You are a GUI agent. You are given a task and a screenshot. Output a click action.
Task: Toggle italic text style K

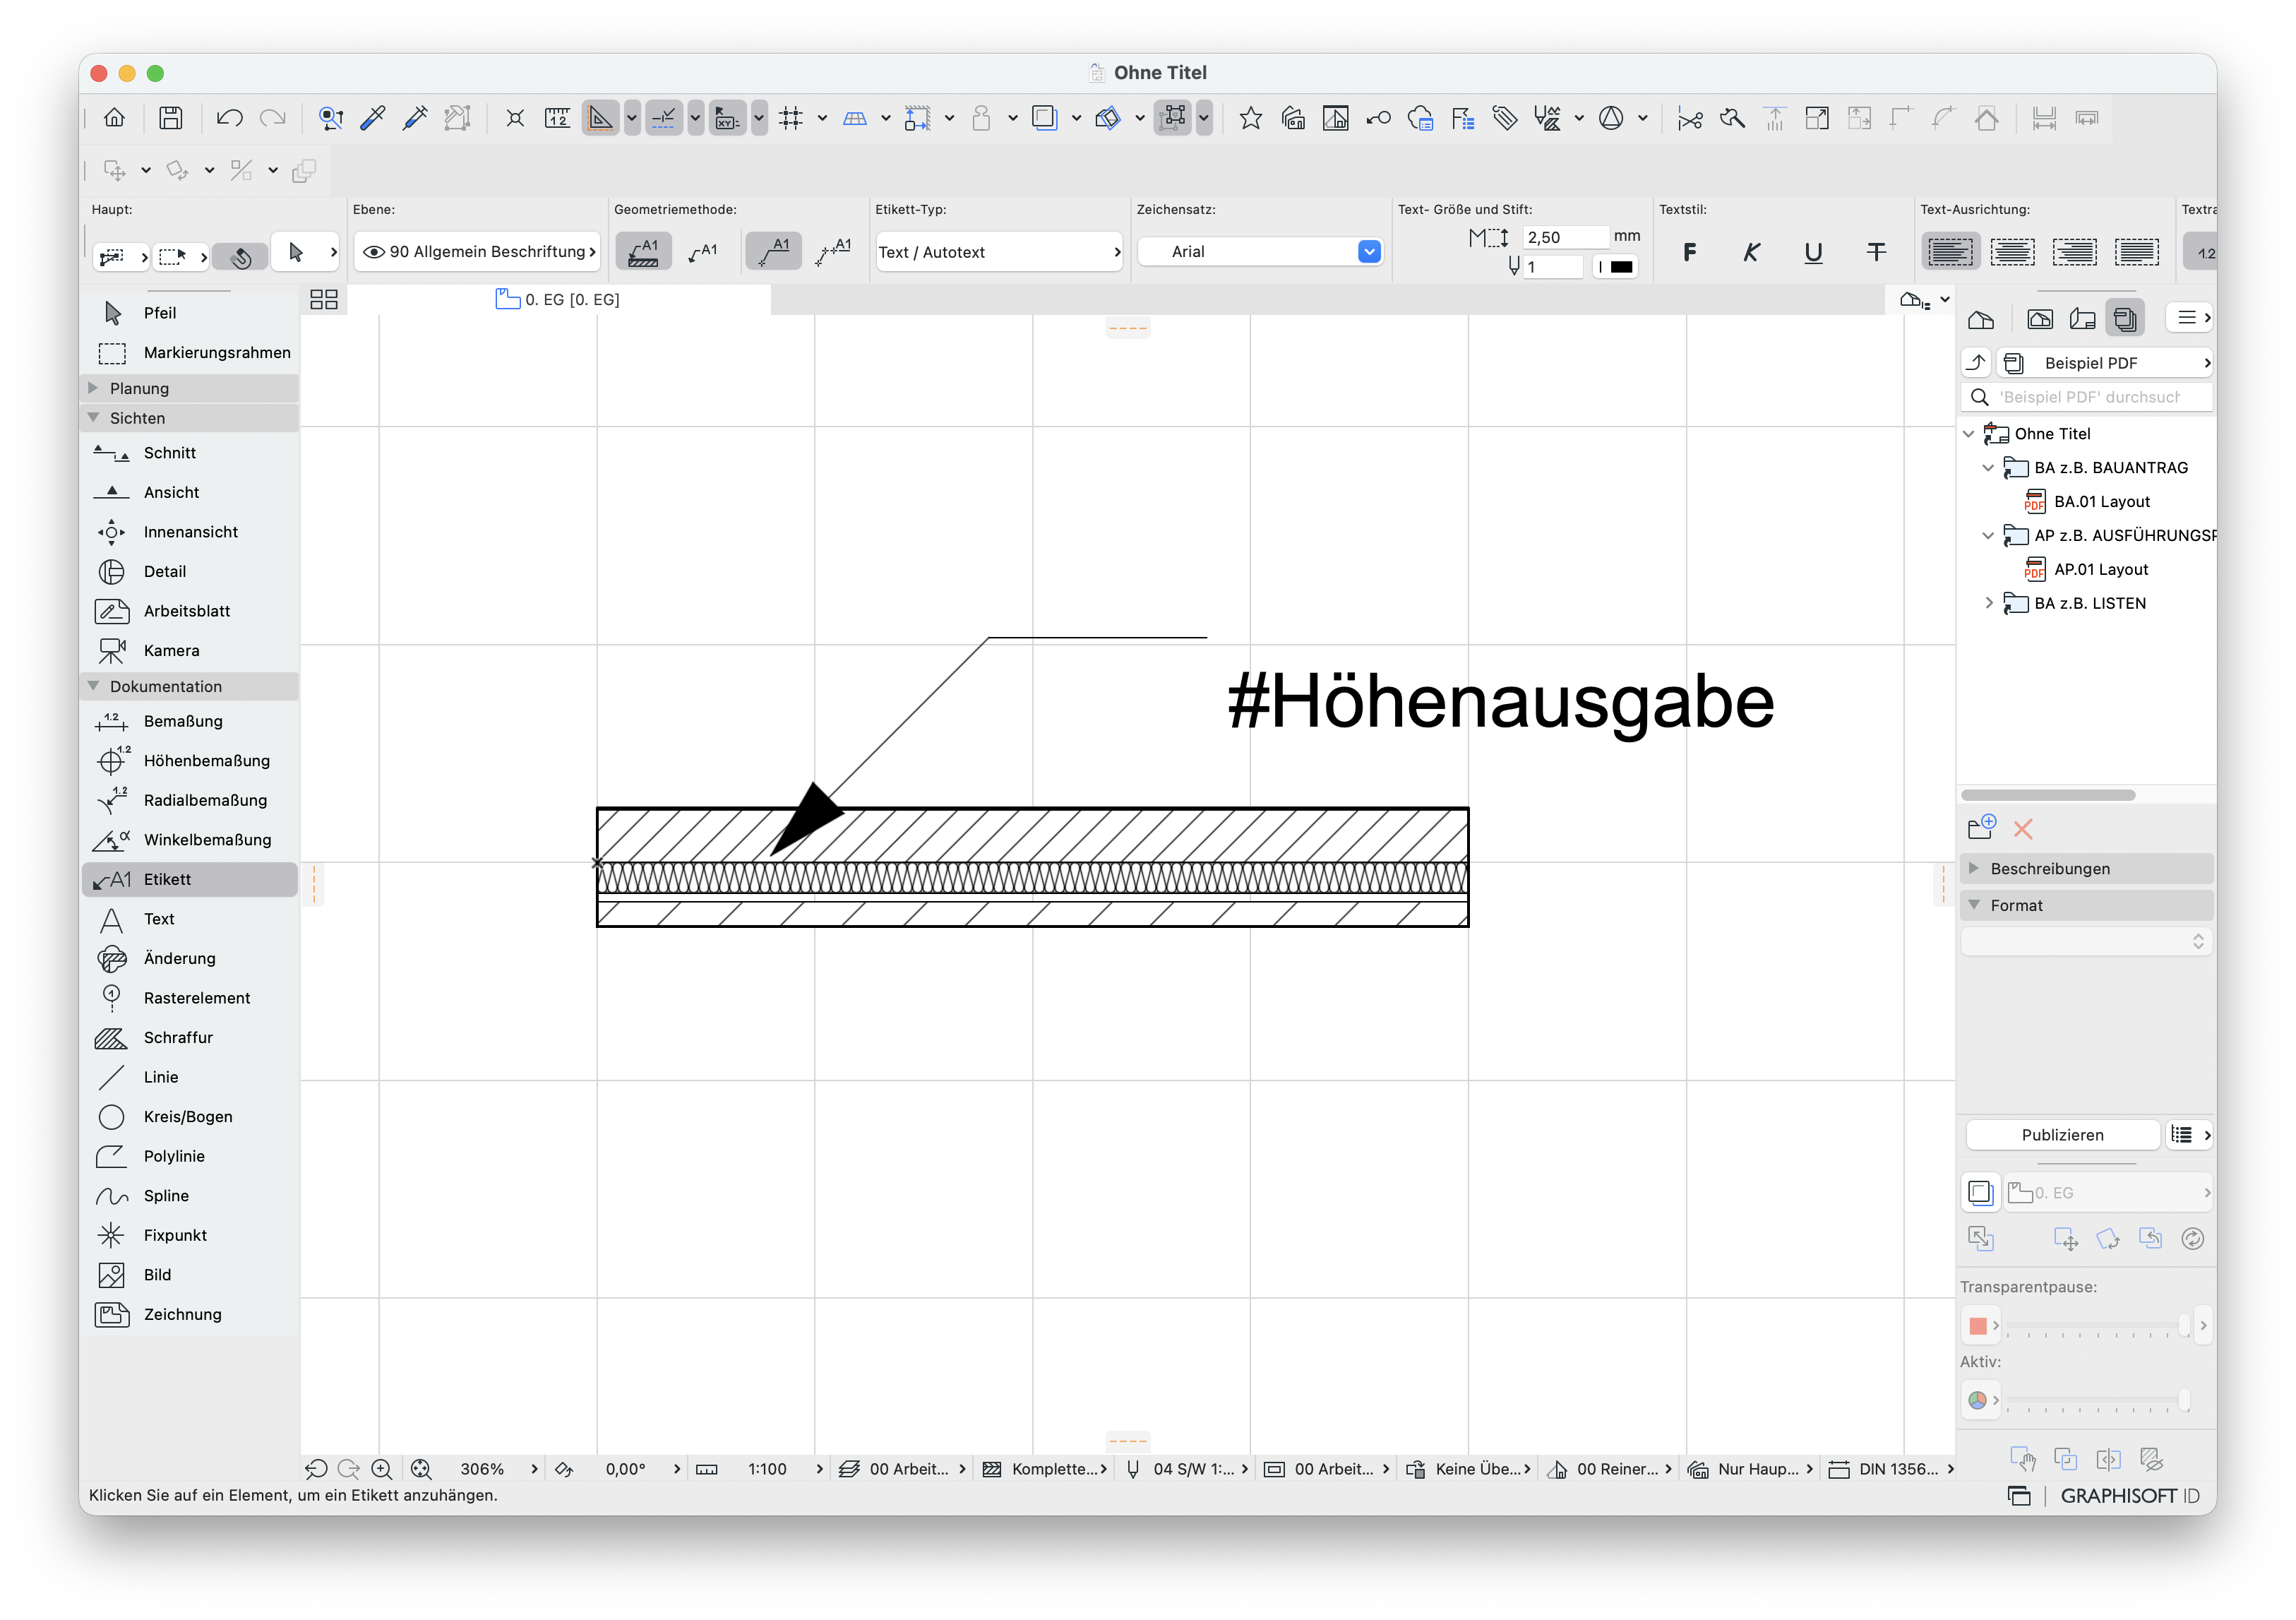pos(1751,252)
